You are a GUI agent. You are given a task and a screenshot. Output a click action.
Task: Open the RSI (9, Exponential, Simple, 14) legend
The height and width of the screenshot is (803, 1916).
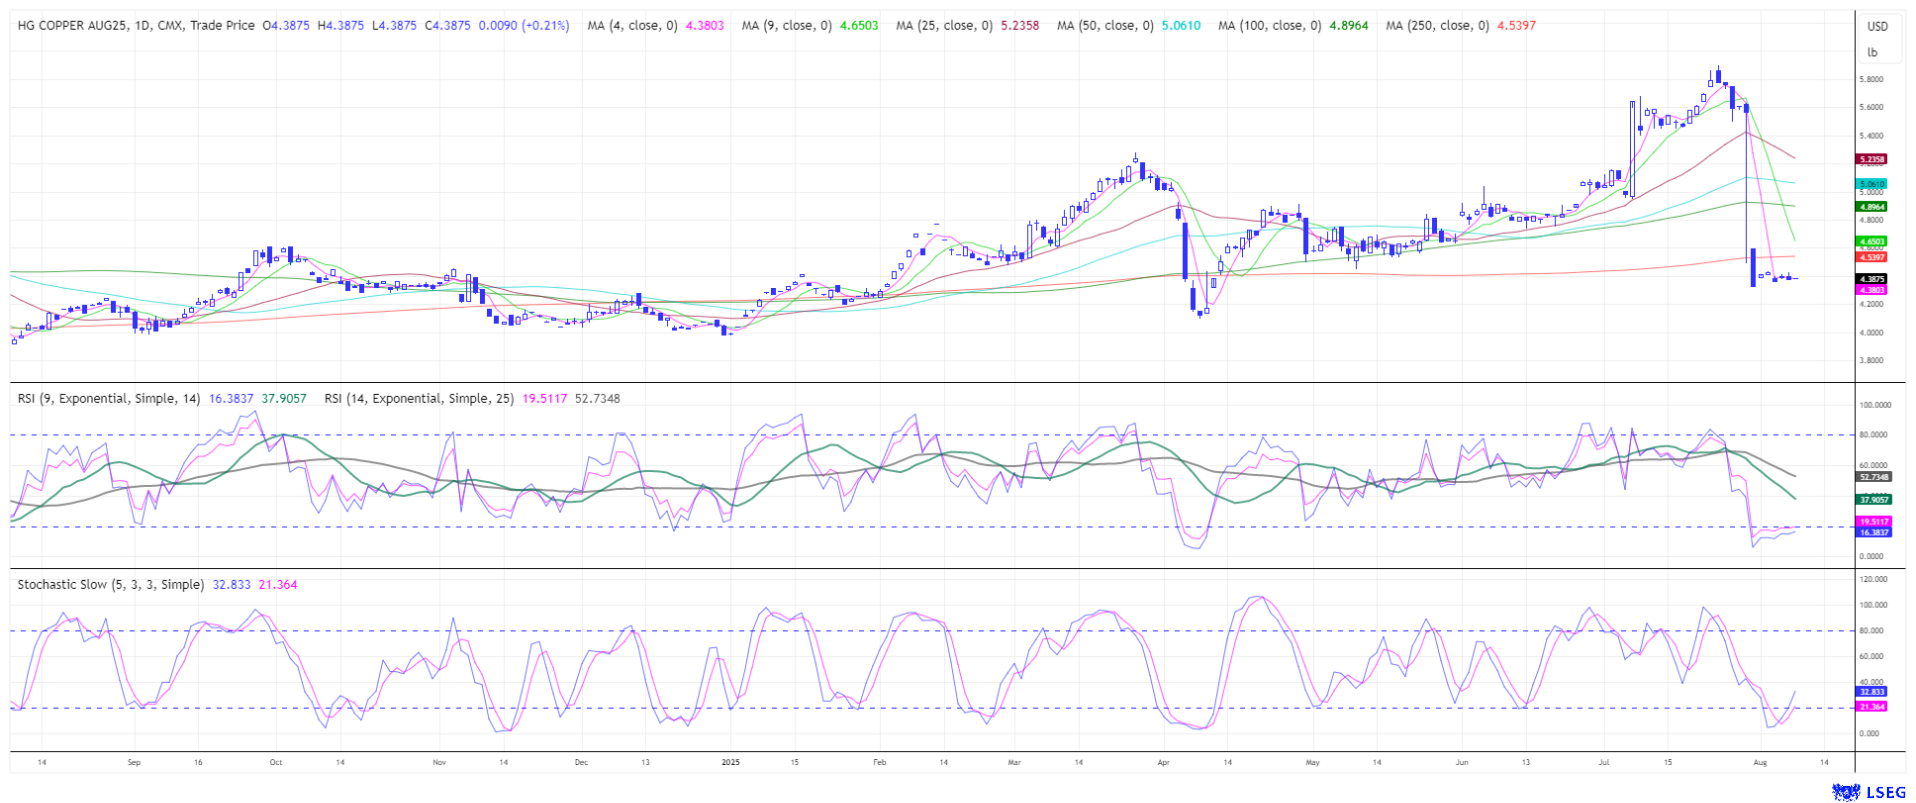pyautogui.click(x=109, y=398)
